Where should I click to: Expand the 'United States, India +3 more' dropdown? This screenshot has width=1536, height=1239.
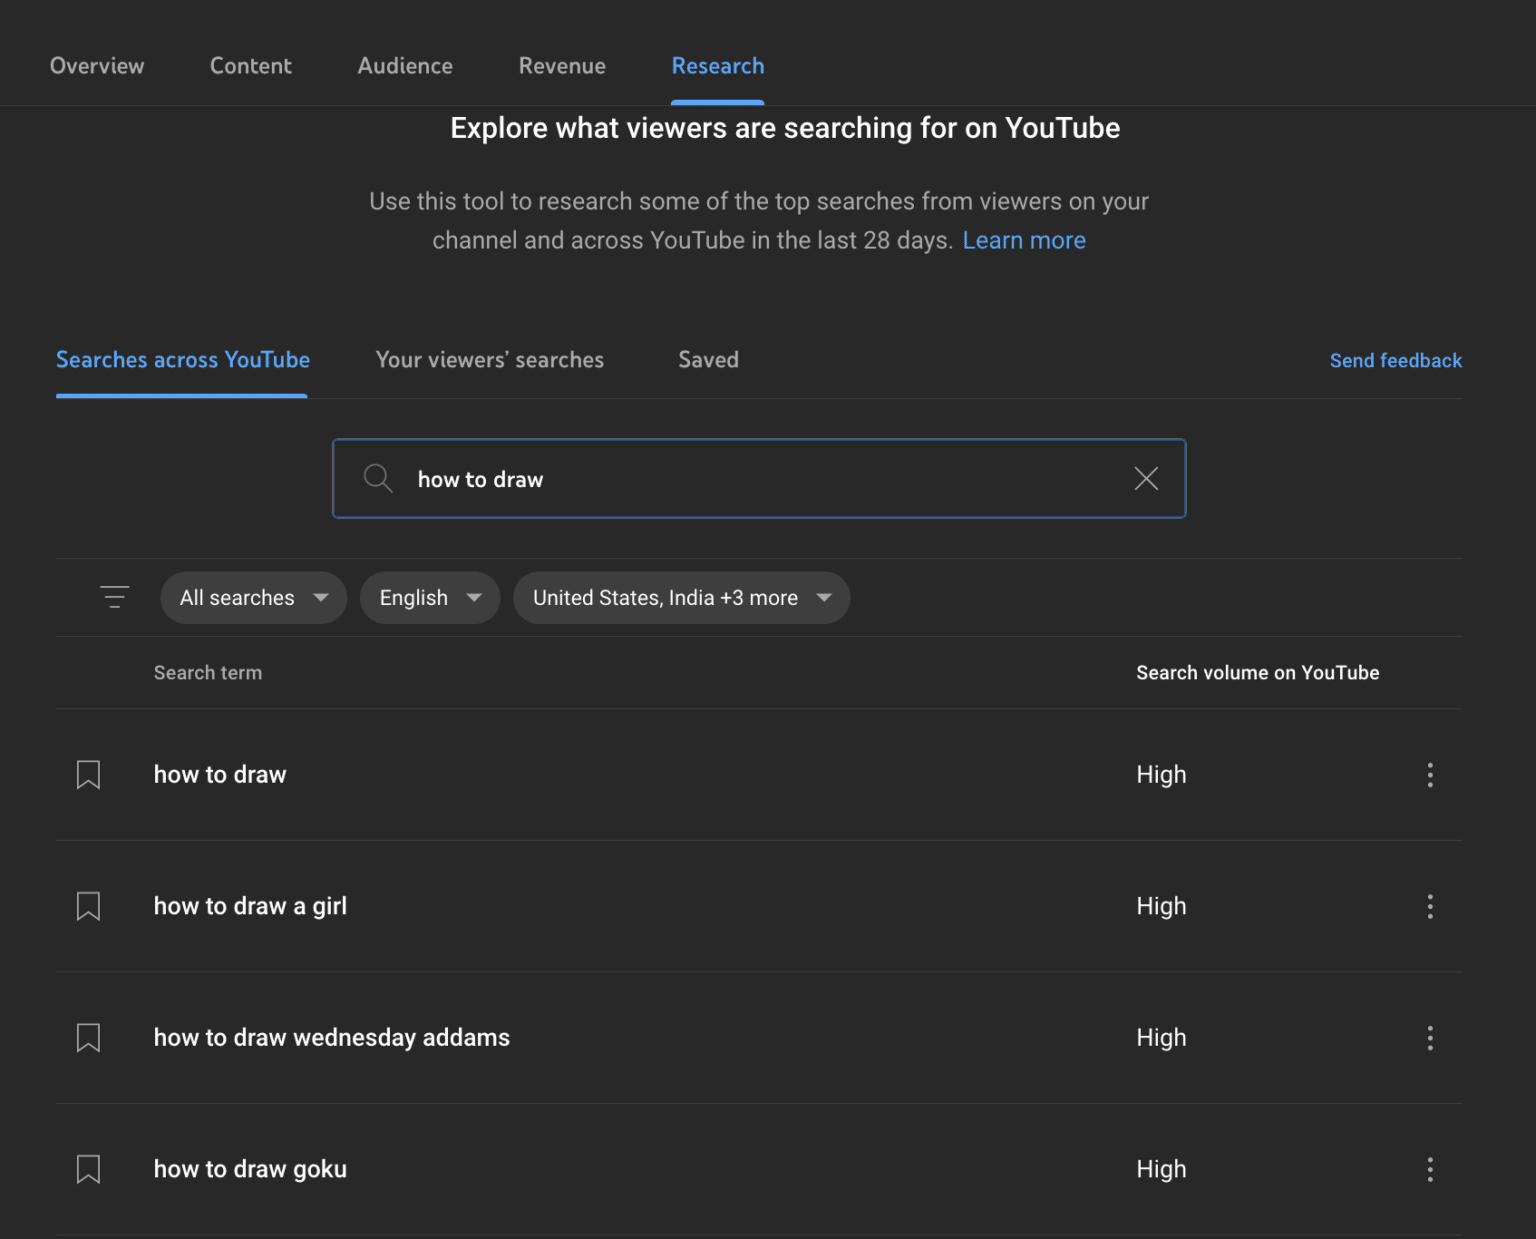(681, 597)
